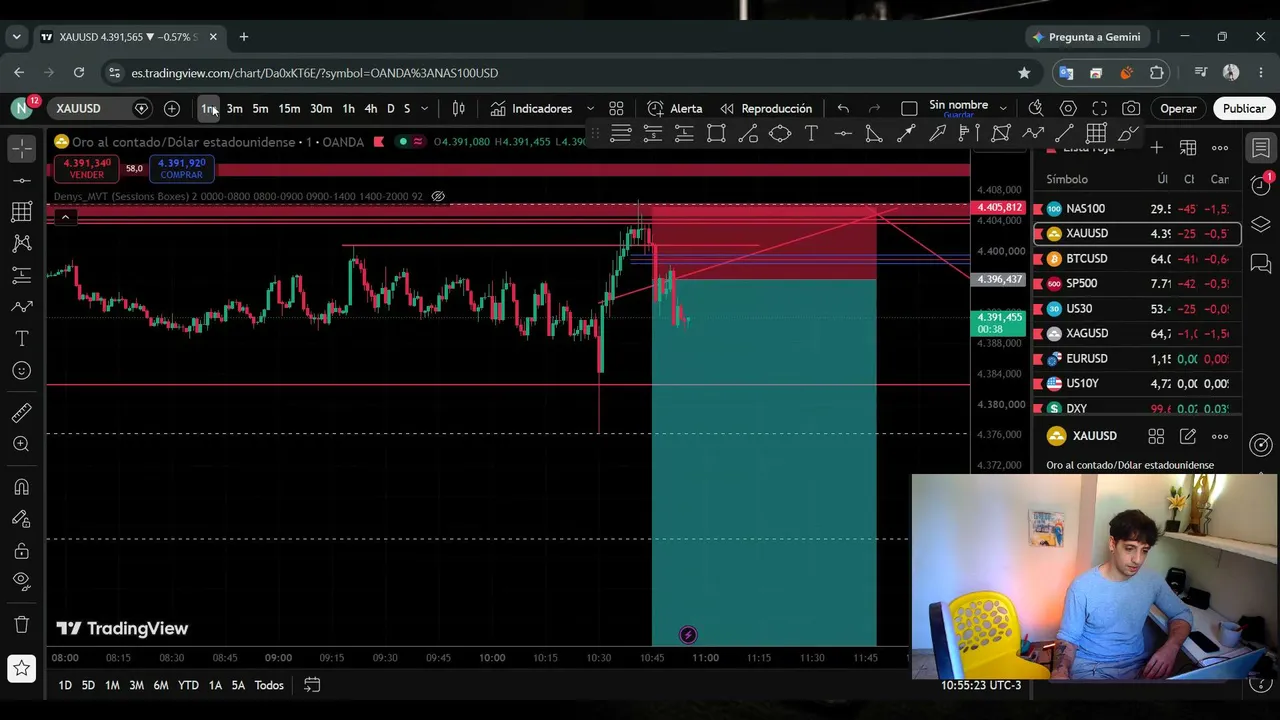The image size is (1280, 720).
Task: Collapse the indicator legend chevron
Action: click(x=65, y=217)
